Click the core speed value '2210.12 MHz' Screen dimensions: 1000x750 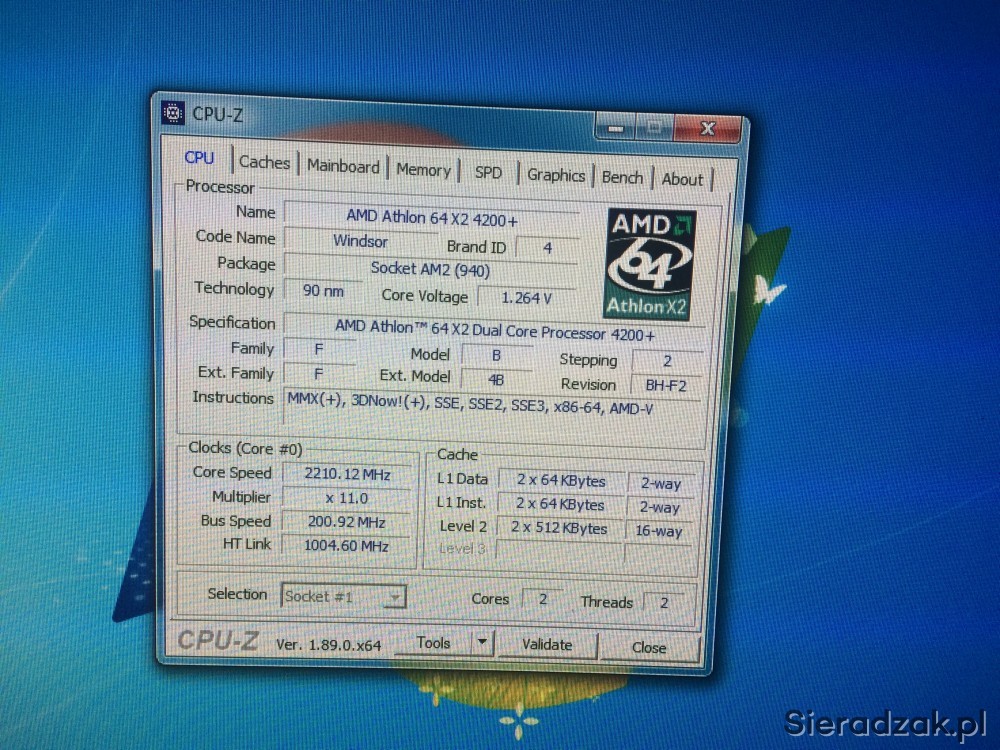tap(348, 474)
